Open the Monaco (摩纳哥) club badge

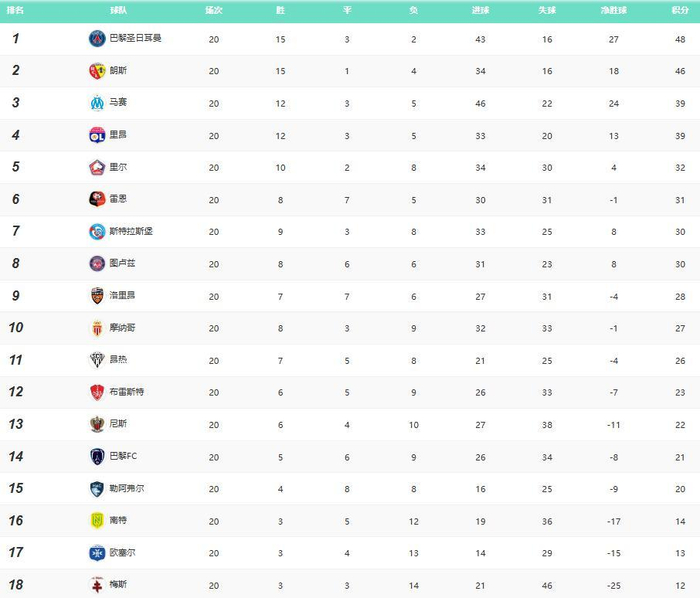pos(96,328)
